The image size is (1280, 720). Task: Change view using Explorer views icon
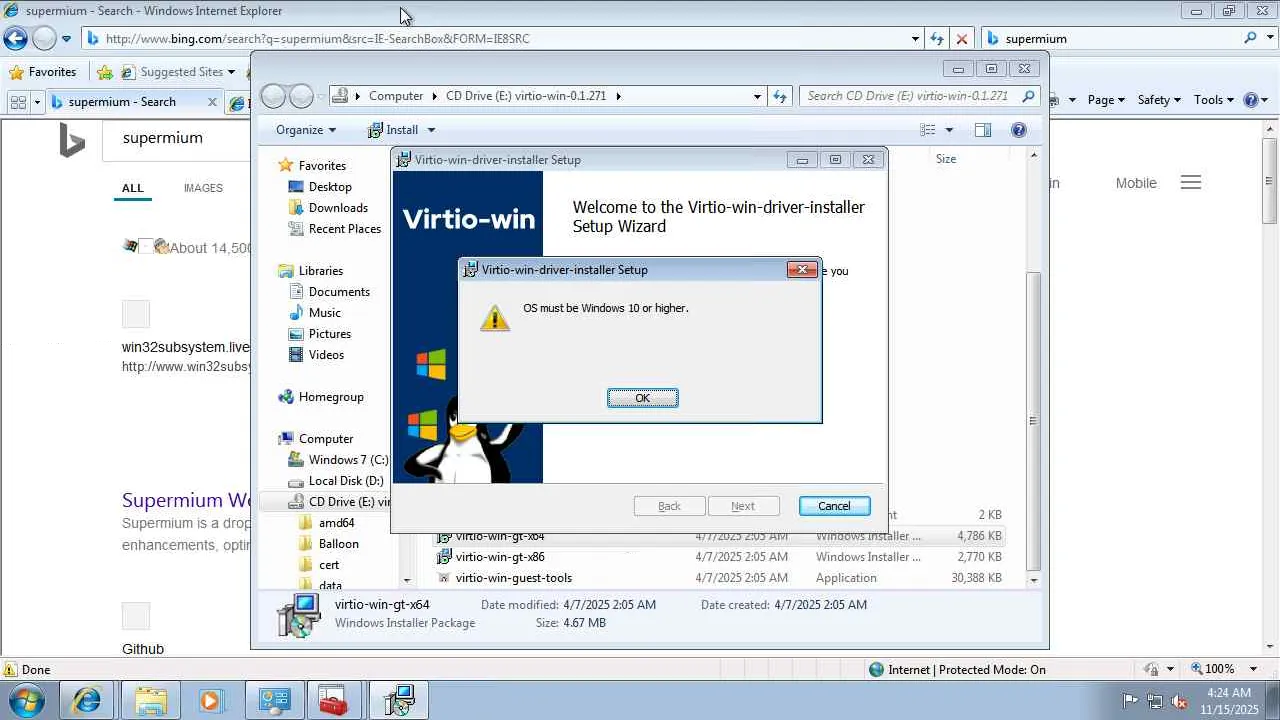pyautogui.click(x=928, y=130)
